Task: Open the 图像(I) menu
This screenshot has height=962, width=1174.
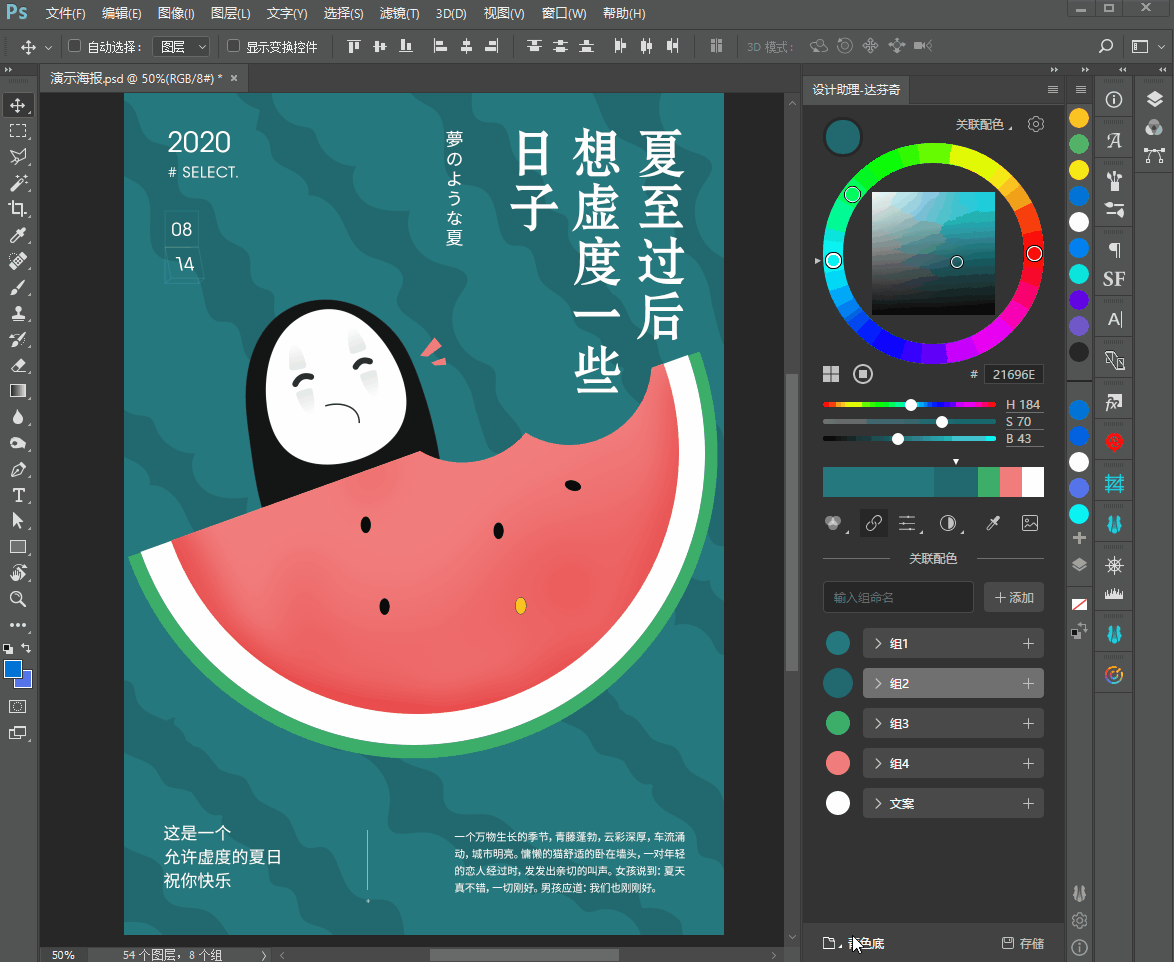Action: 176,13
